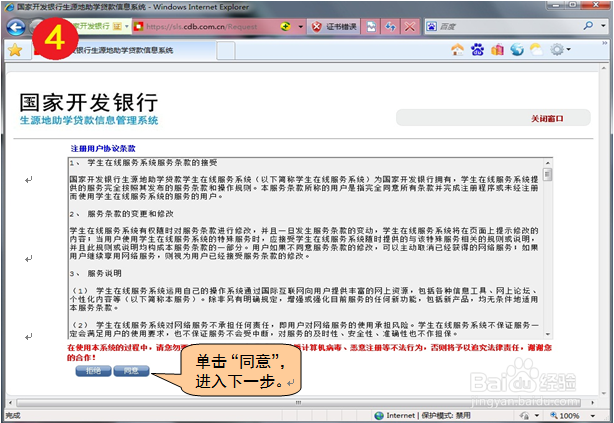Screen dimensions: 614x423
Task: Click the green 360 icon in address bar
Action: (286, 27)
